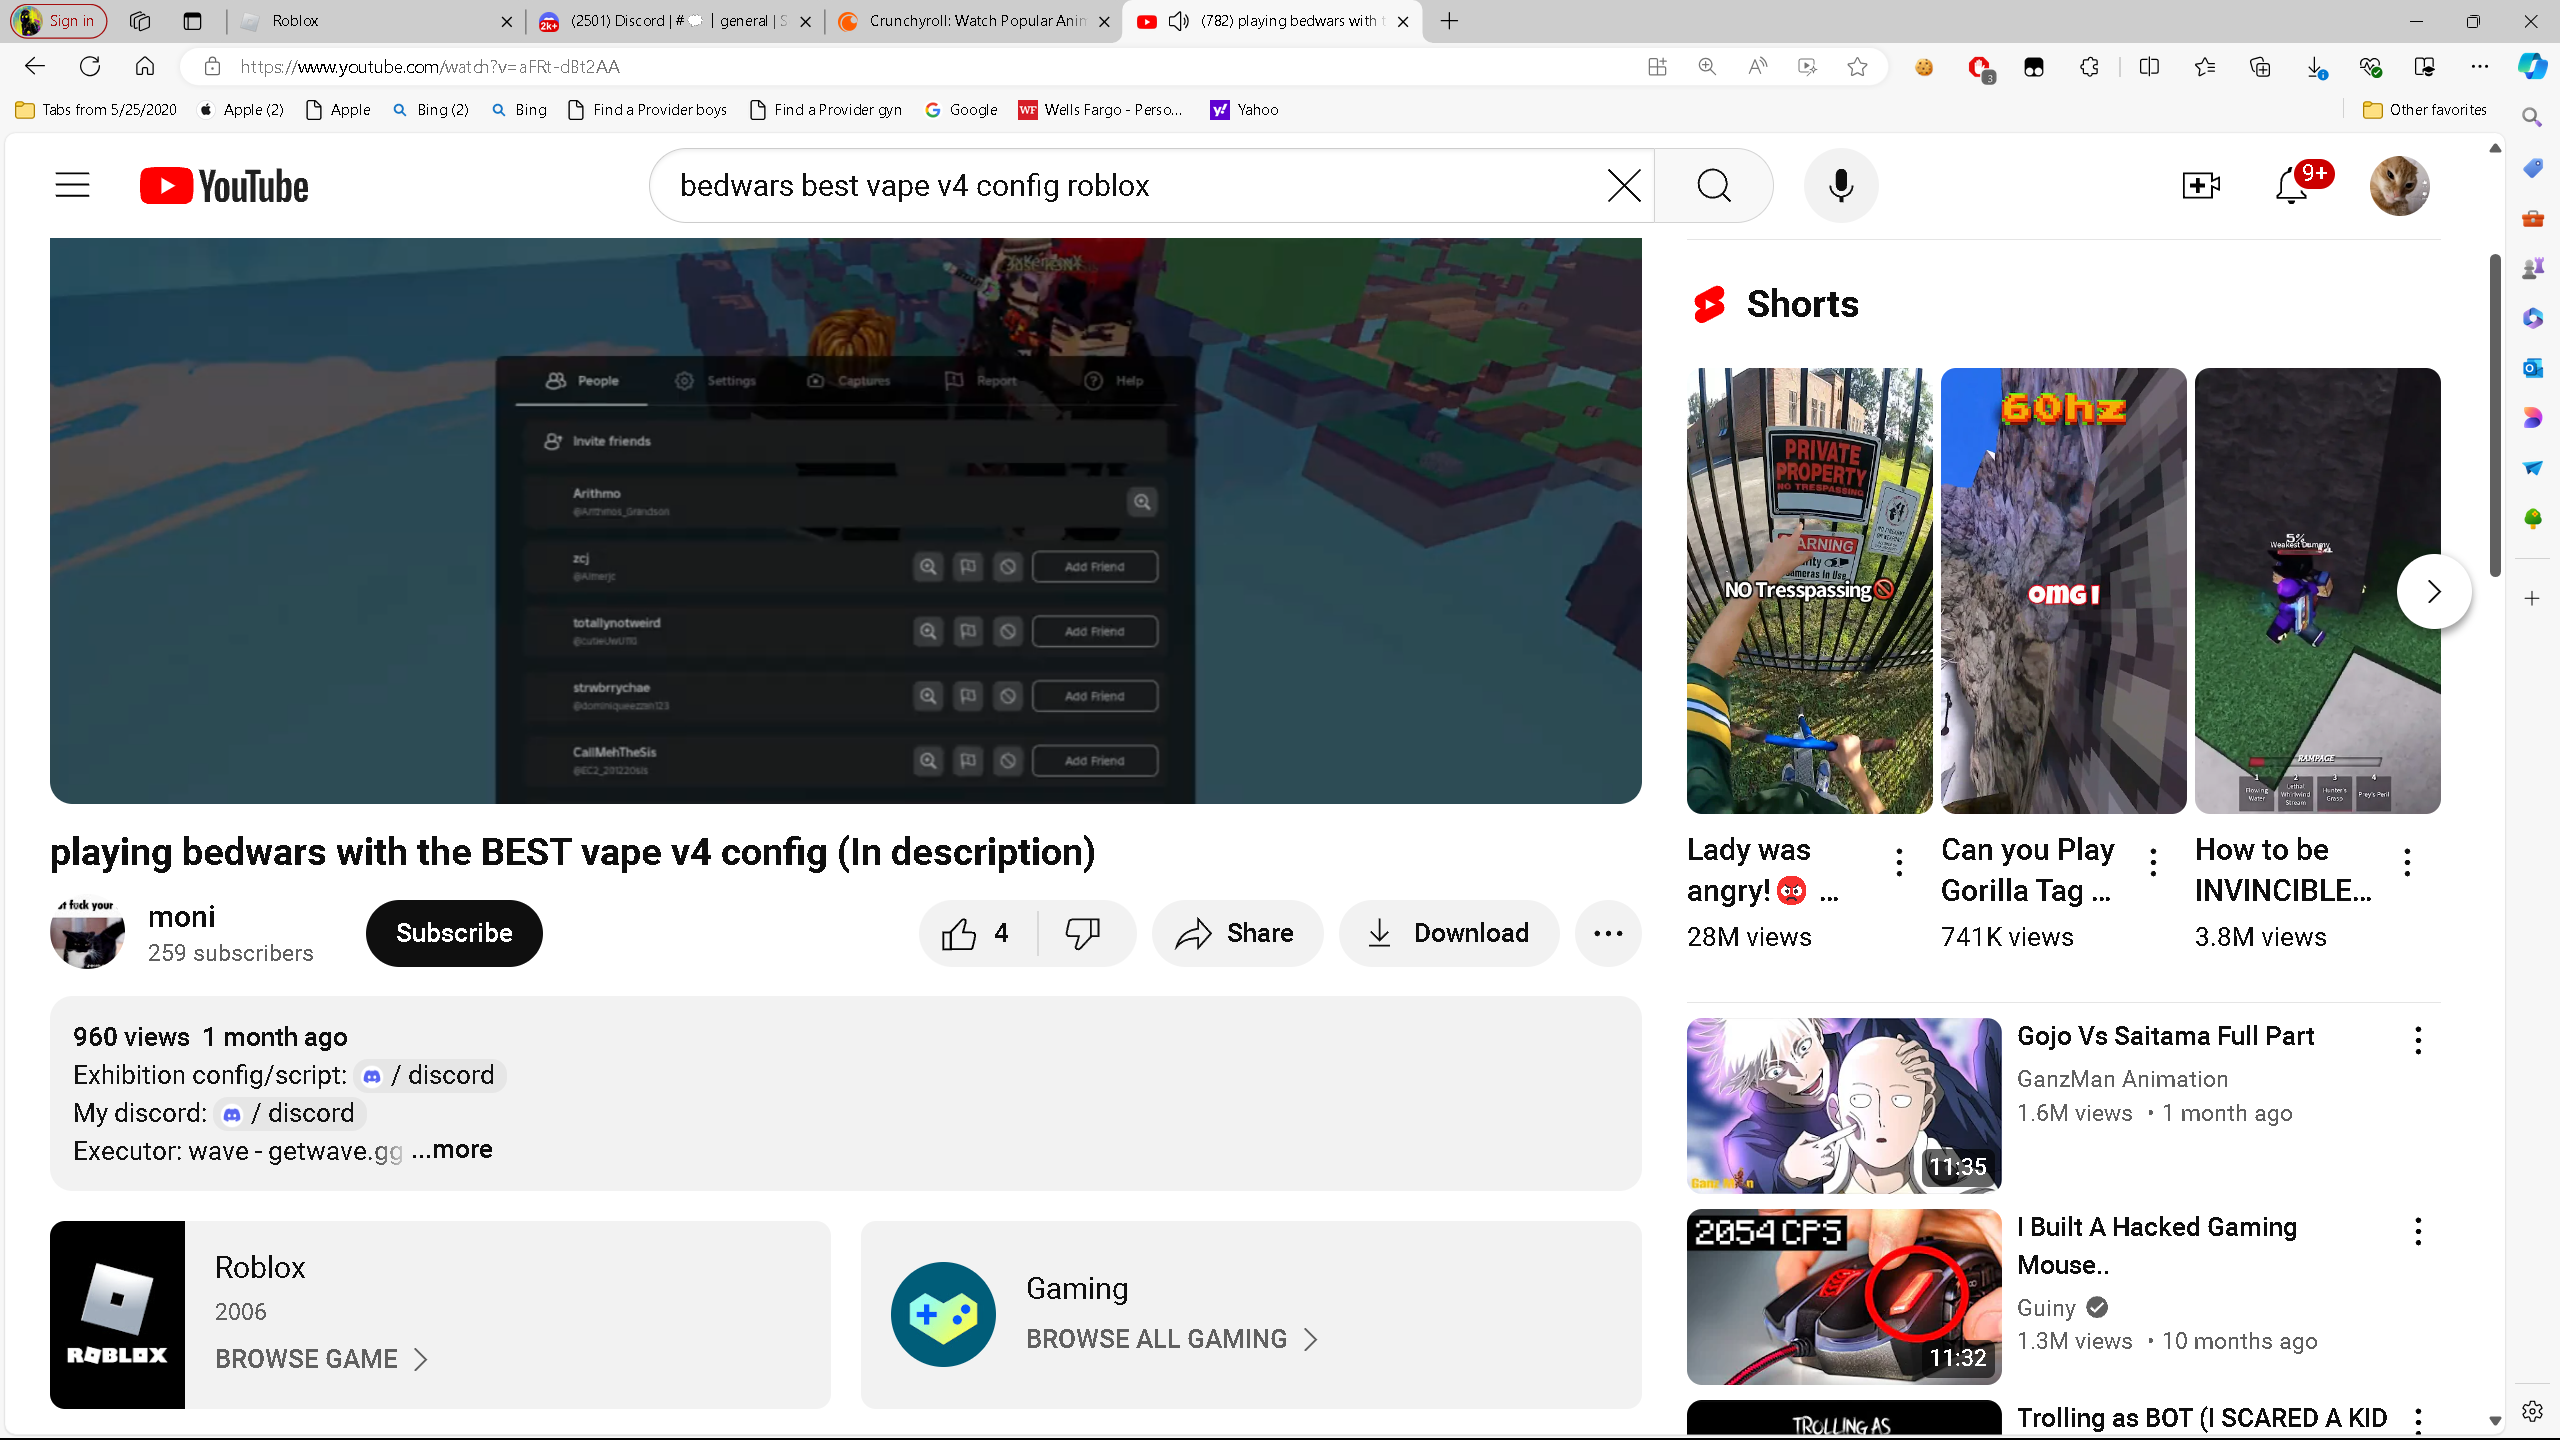
Task: Open the I Built A Hacked Gaming Mouse thumbnail
Action: coord(1843,1296)
